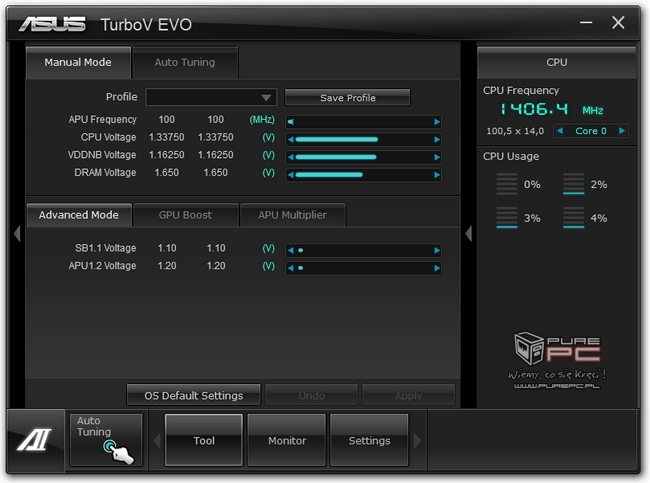Click the Apply button

[408, 396]
